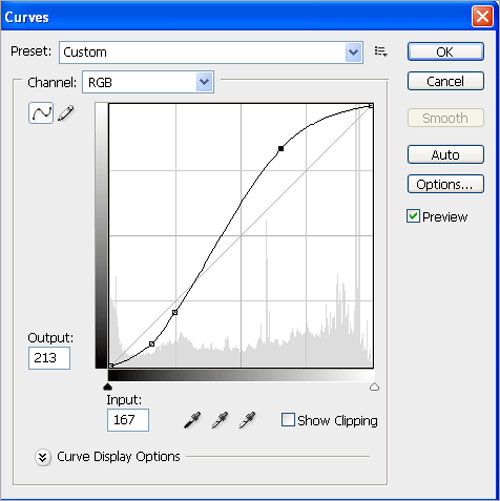Open the Channel dropdown showing RGB
500x501 pixels.
148,82
